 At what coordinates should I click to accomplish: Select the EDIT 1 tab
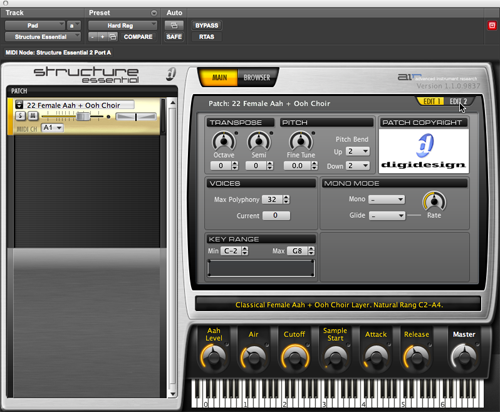431,101
